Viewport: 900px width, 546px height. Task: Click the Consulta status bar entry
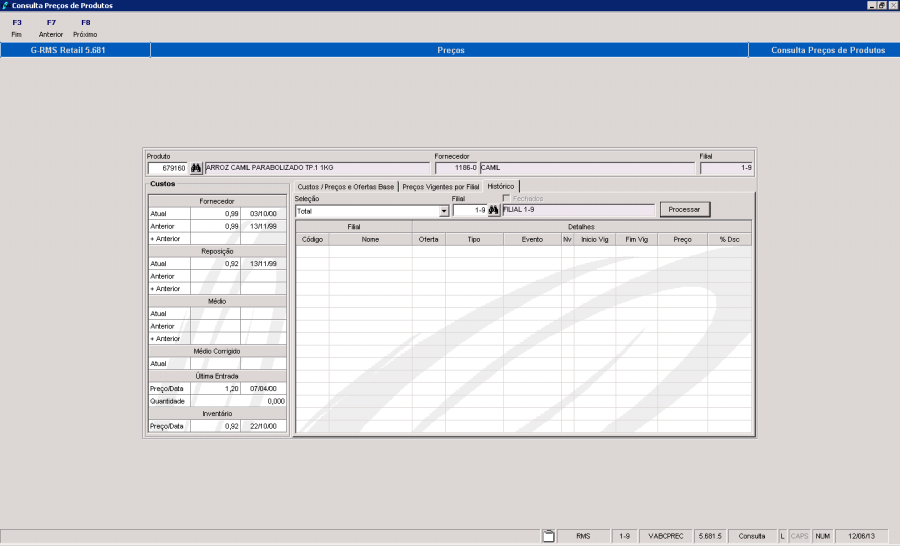tap(752, 536)
